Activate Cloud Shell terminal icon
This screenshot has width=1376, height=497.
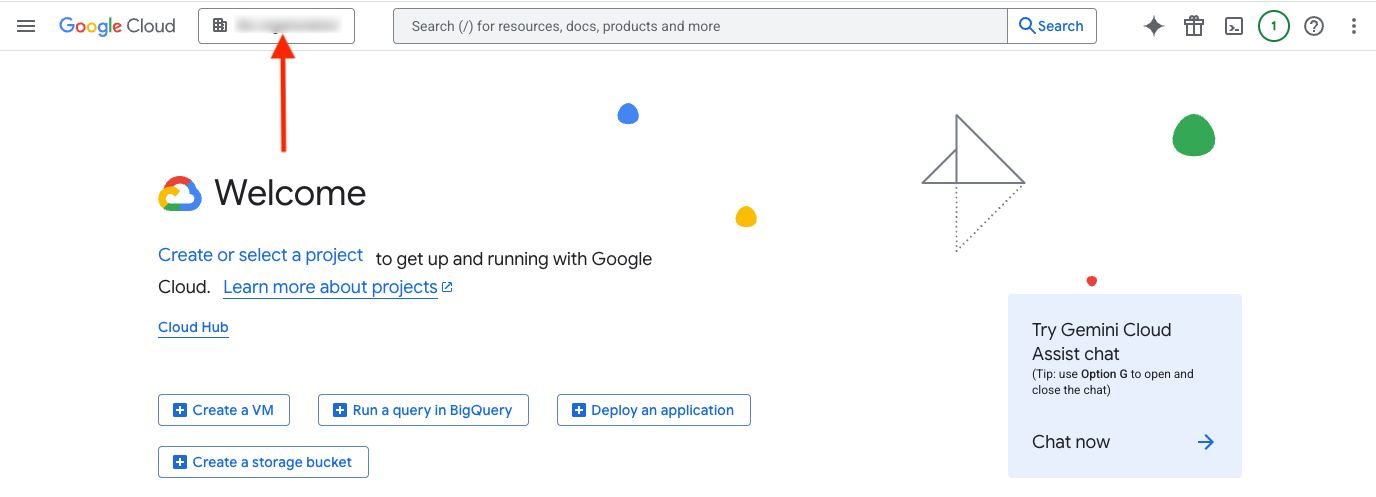tap(1234, 26)
